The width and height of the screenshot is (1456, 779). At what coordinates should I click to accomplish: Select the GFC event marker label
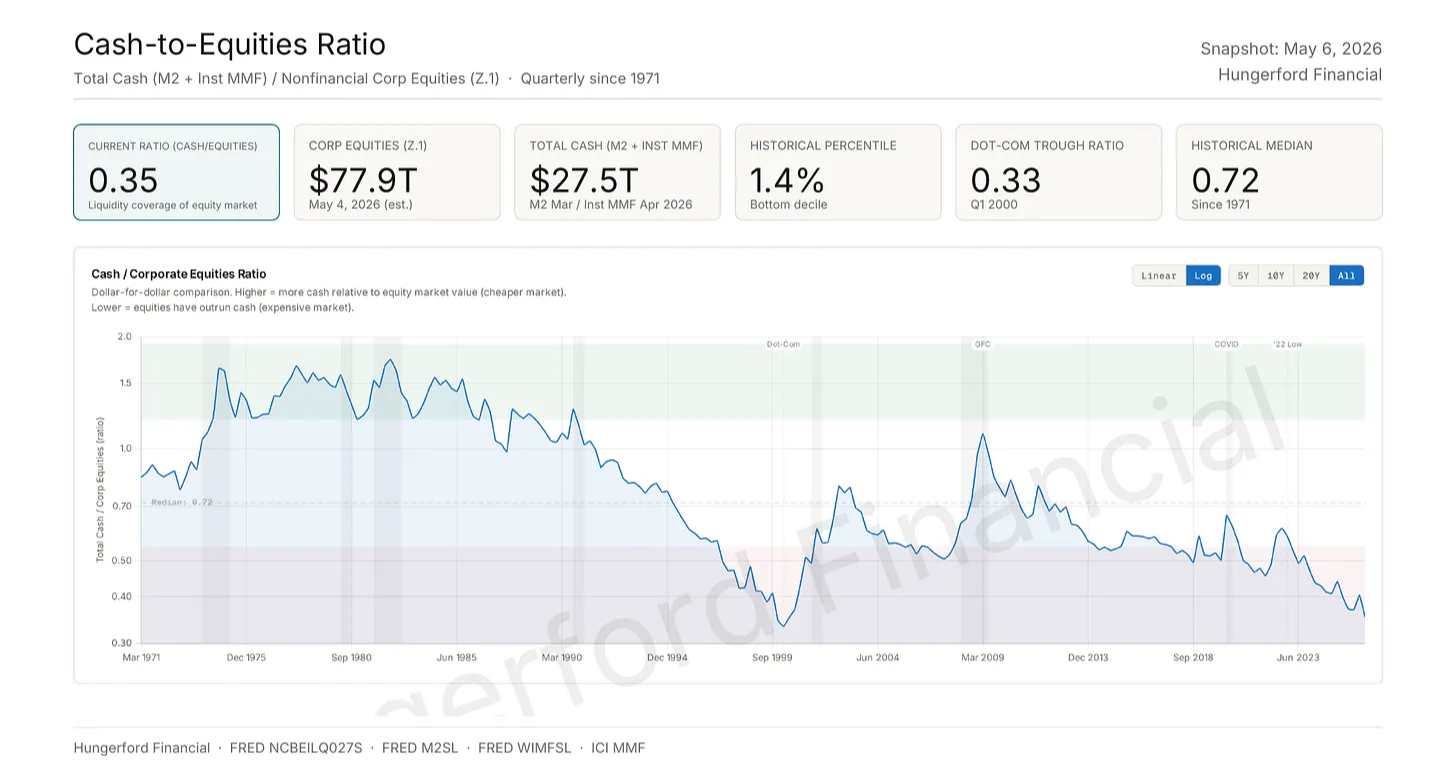(x=982, y=344)
